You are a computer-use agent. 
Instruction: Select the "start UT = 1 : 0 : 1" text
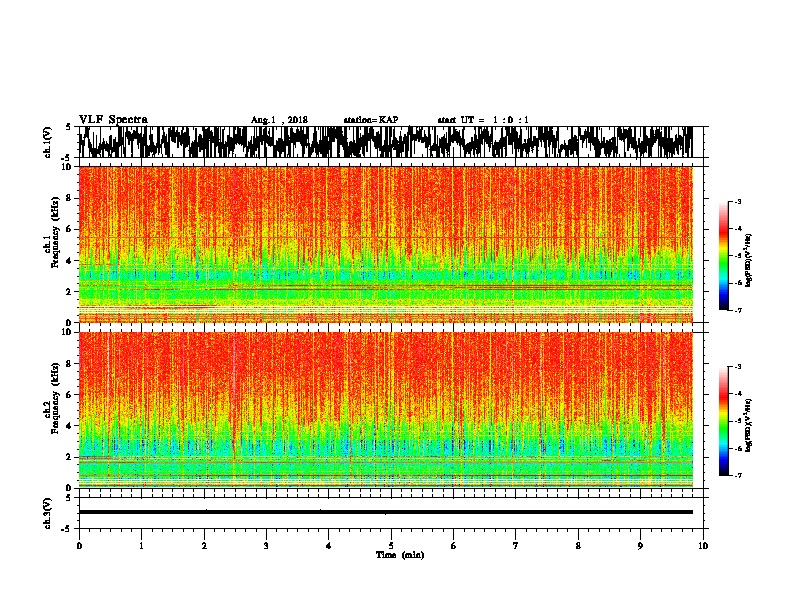coord(483,120)
